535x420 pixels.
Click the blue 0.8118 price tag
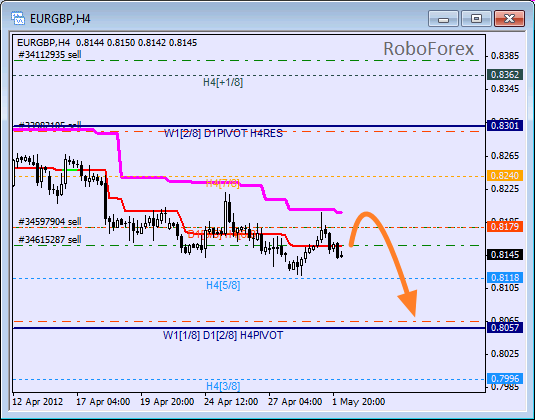[505, 278]
